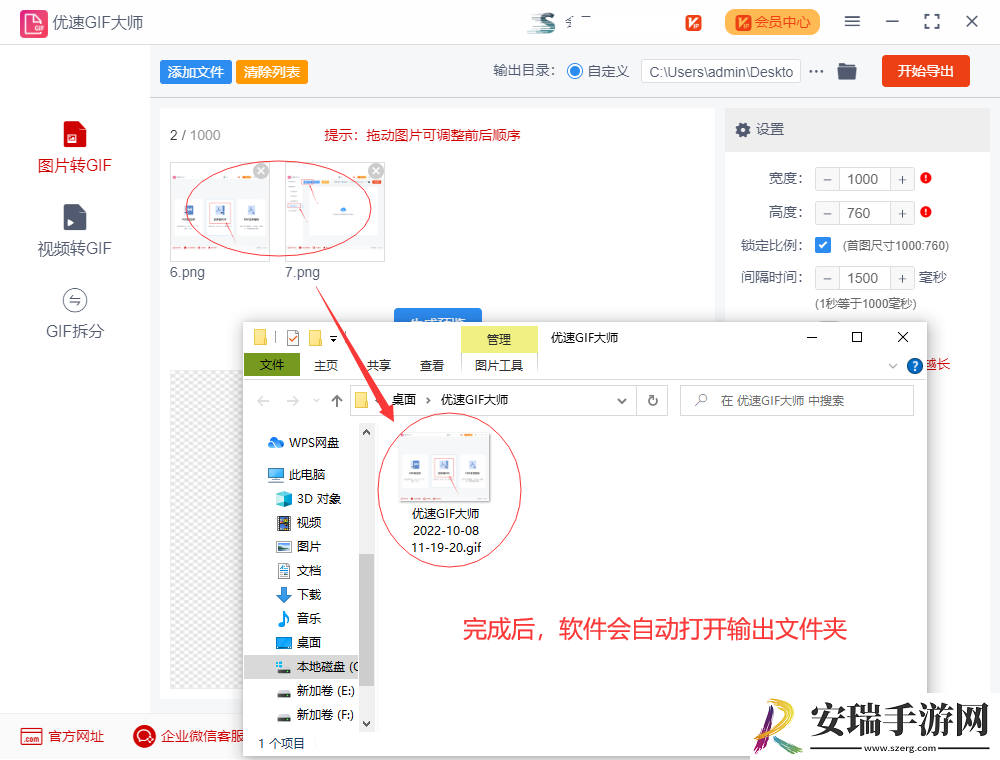Click the Explorer help question mark icon
Screen dimensions: 1000x760
point(915,366)
